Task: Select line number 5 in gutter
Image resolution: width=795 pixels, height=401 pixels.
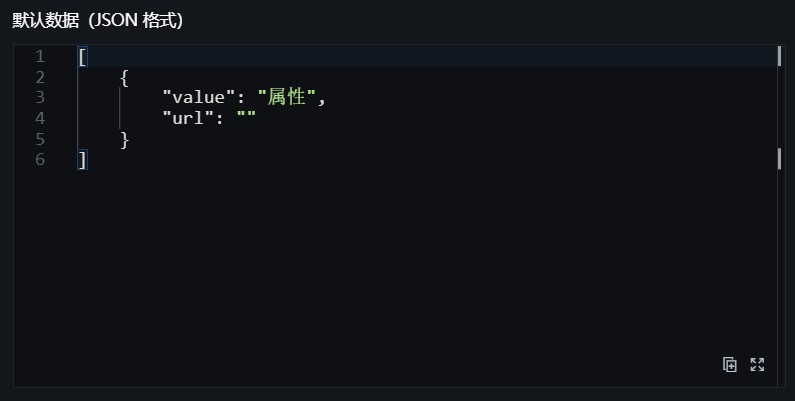Action: pyautogui.click(x=40, y=139)
